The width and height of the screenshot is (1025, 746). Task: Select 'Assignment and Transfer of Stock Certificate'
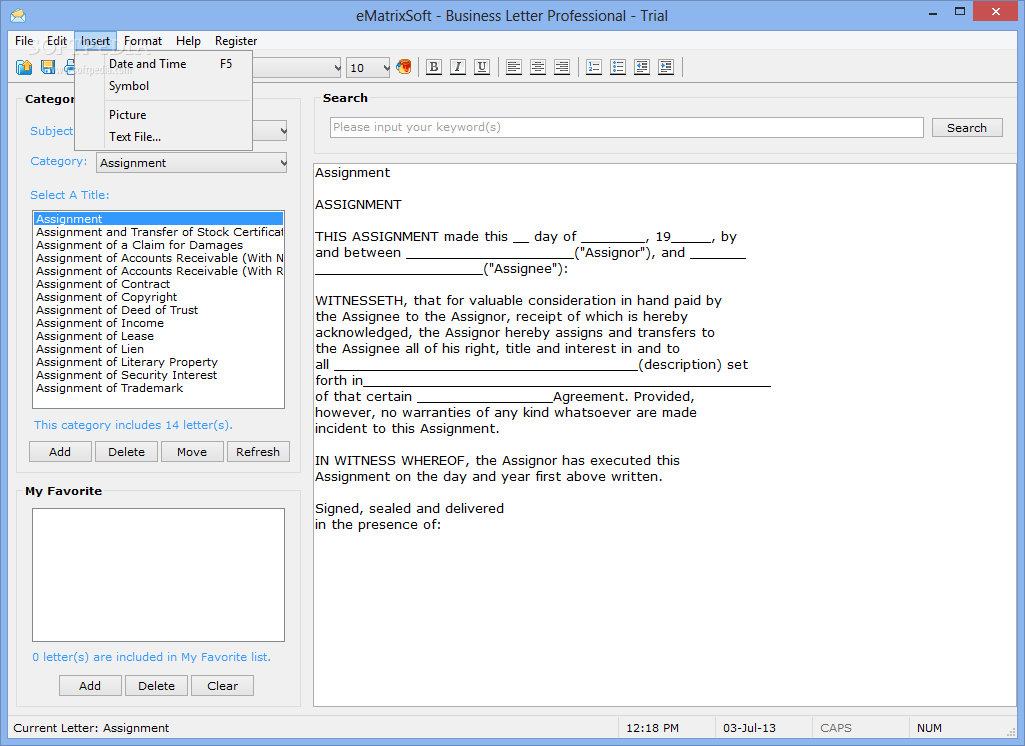coord(159,232)
